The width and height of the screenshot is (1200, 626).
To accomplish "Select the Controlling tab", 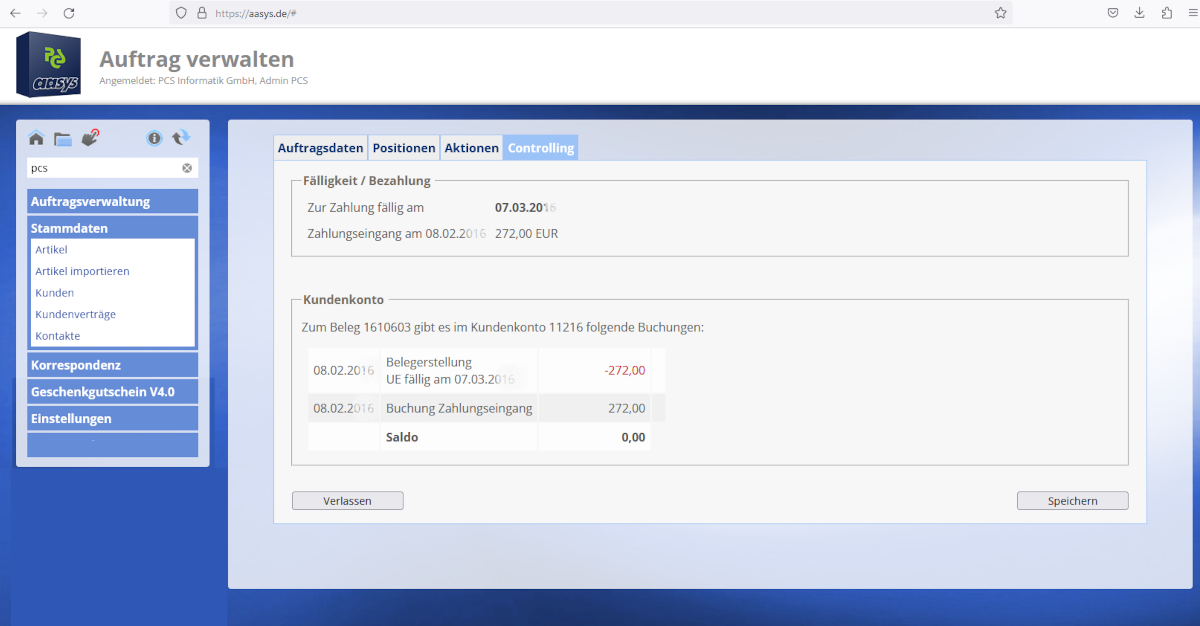I will click(x=541, y=148).
